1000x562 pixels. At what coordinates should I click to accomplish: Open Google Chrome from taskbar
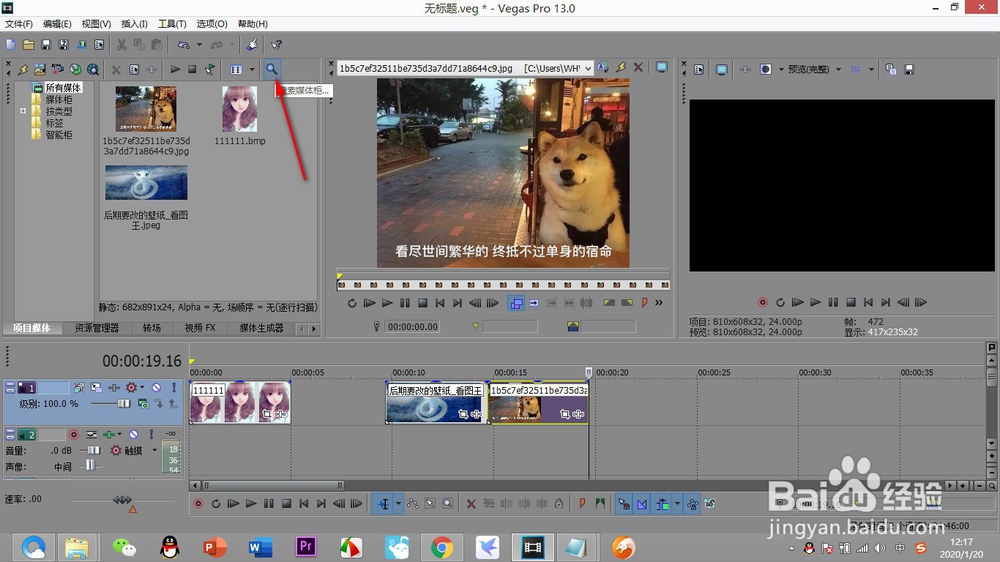tap(441, 547)
